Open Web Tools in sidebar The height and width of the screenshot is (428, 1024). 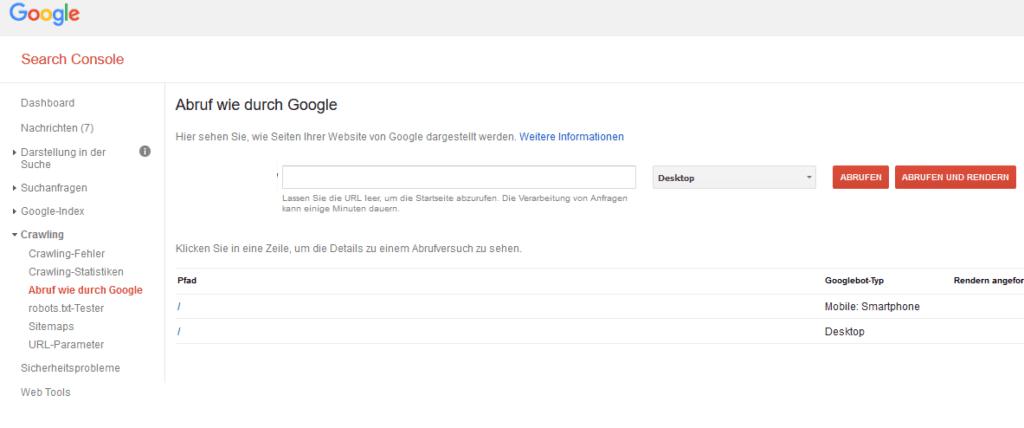point(46,392)
